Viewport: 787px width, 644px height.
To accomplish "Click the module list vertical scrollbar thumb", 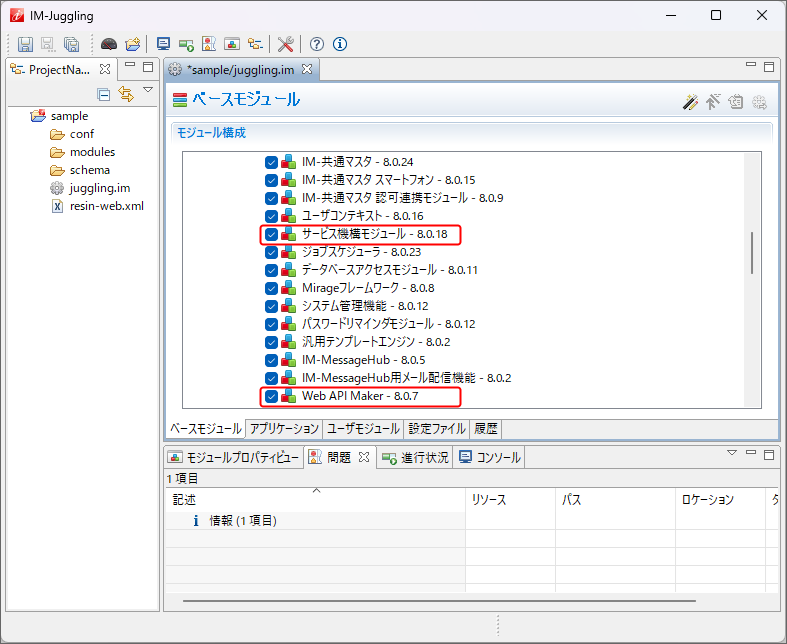I will 751,253.
